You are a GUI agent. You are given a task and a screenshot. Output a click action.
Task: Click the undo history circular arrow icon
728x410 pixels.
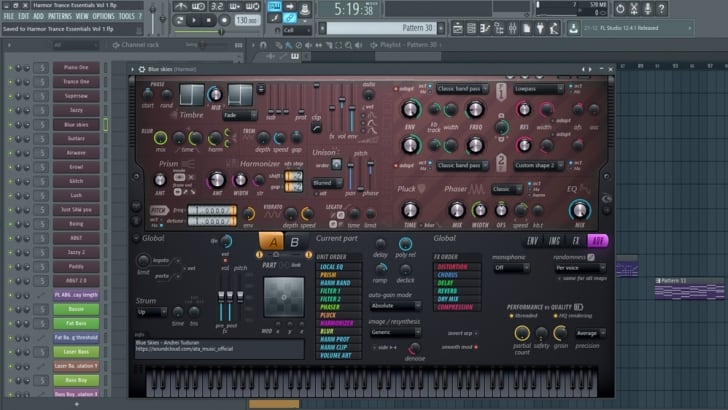(620, 8)
